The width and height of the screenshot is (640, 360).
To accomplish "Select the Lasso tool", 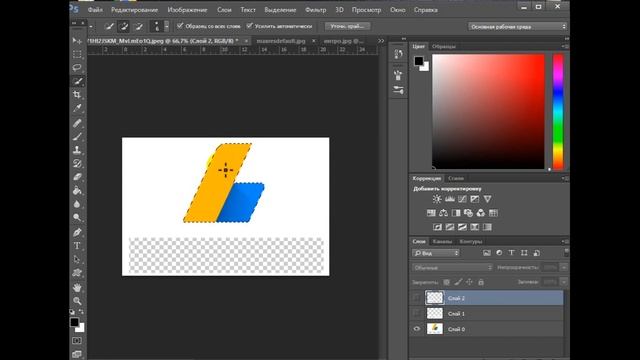I will click(77, 68).
